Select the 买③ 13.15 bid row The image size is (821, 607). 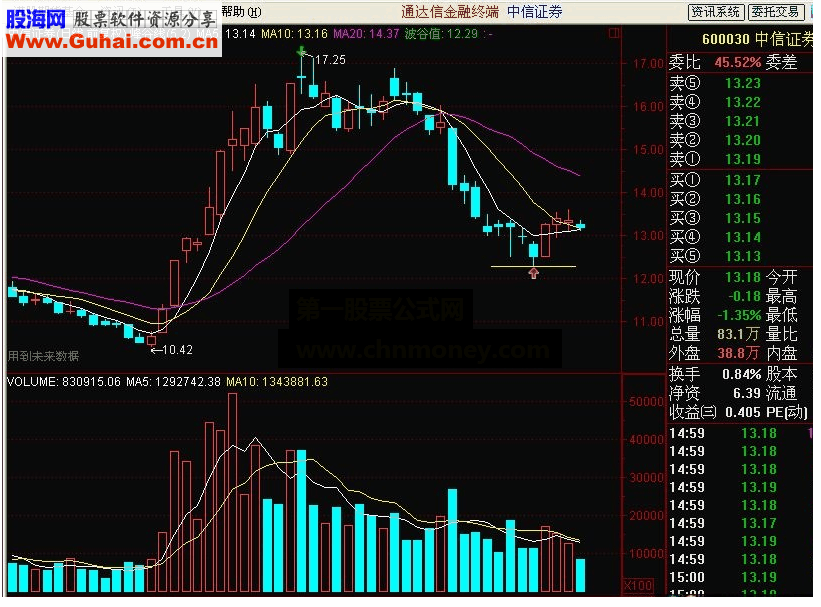point(715,218)
